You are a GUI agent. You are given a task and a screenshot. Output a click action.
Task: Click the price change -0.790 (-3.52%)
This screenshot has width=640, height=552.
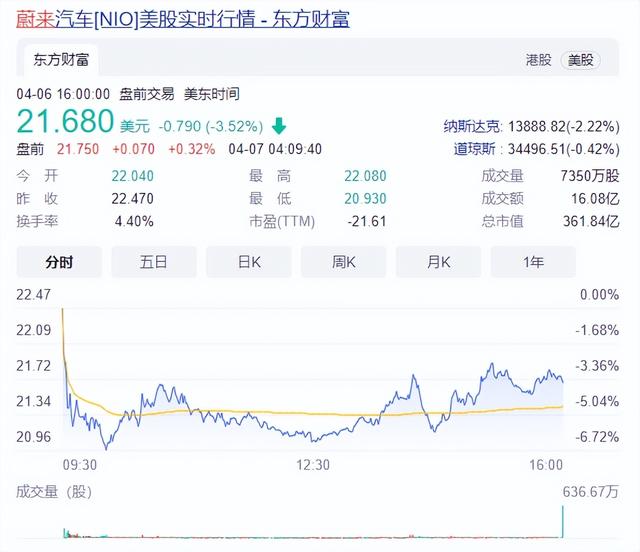[211, 126]
